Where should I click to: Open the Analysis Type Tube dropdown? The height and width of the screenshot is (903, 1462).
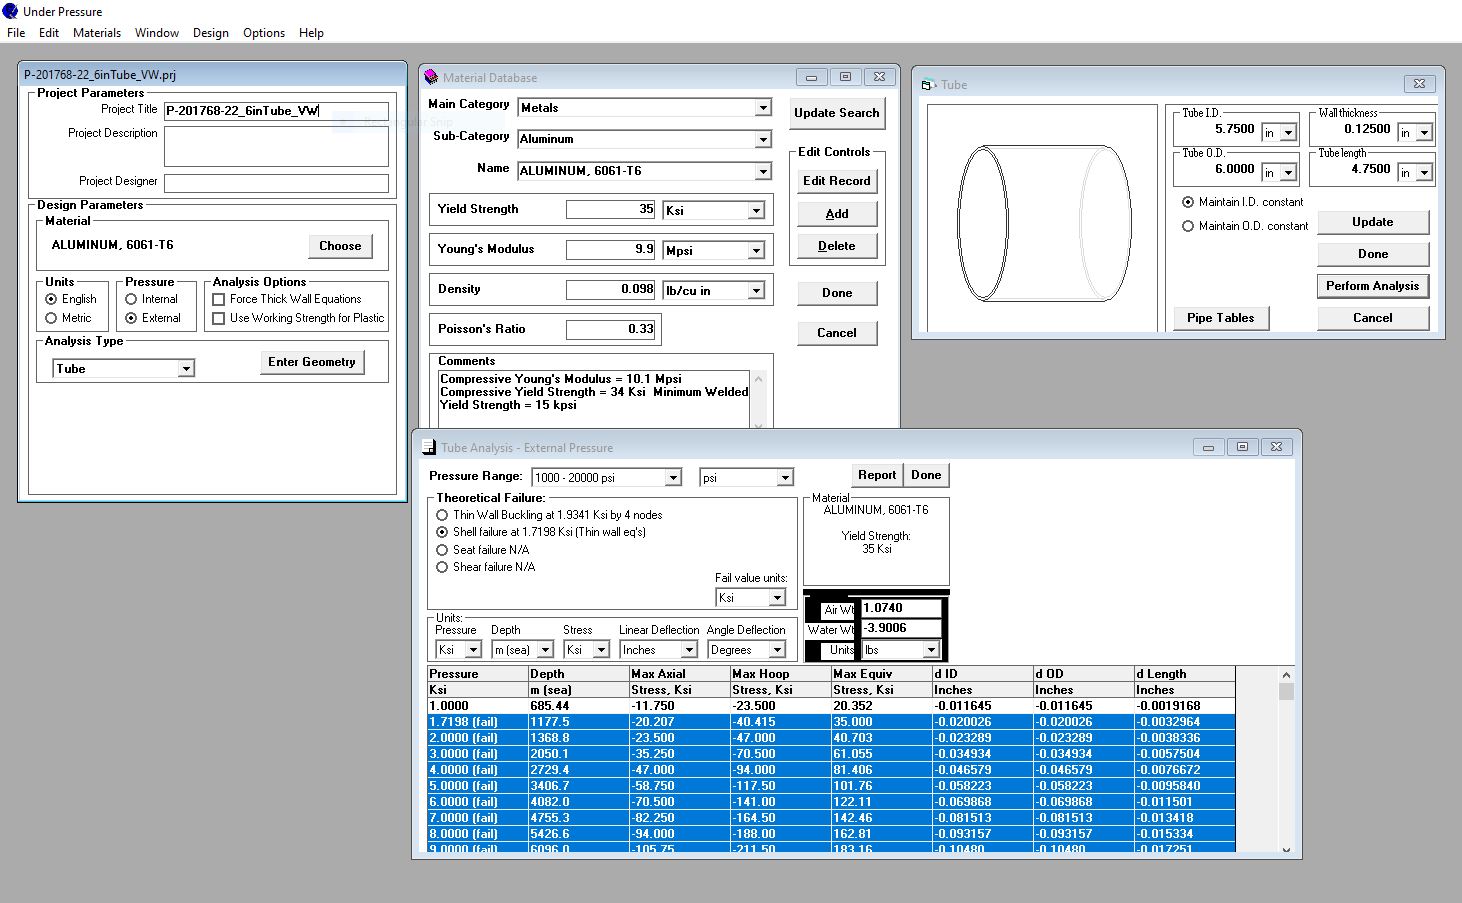(x=185, y=369)
